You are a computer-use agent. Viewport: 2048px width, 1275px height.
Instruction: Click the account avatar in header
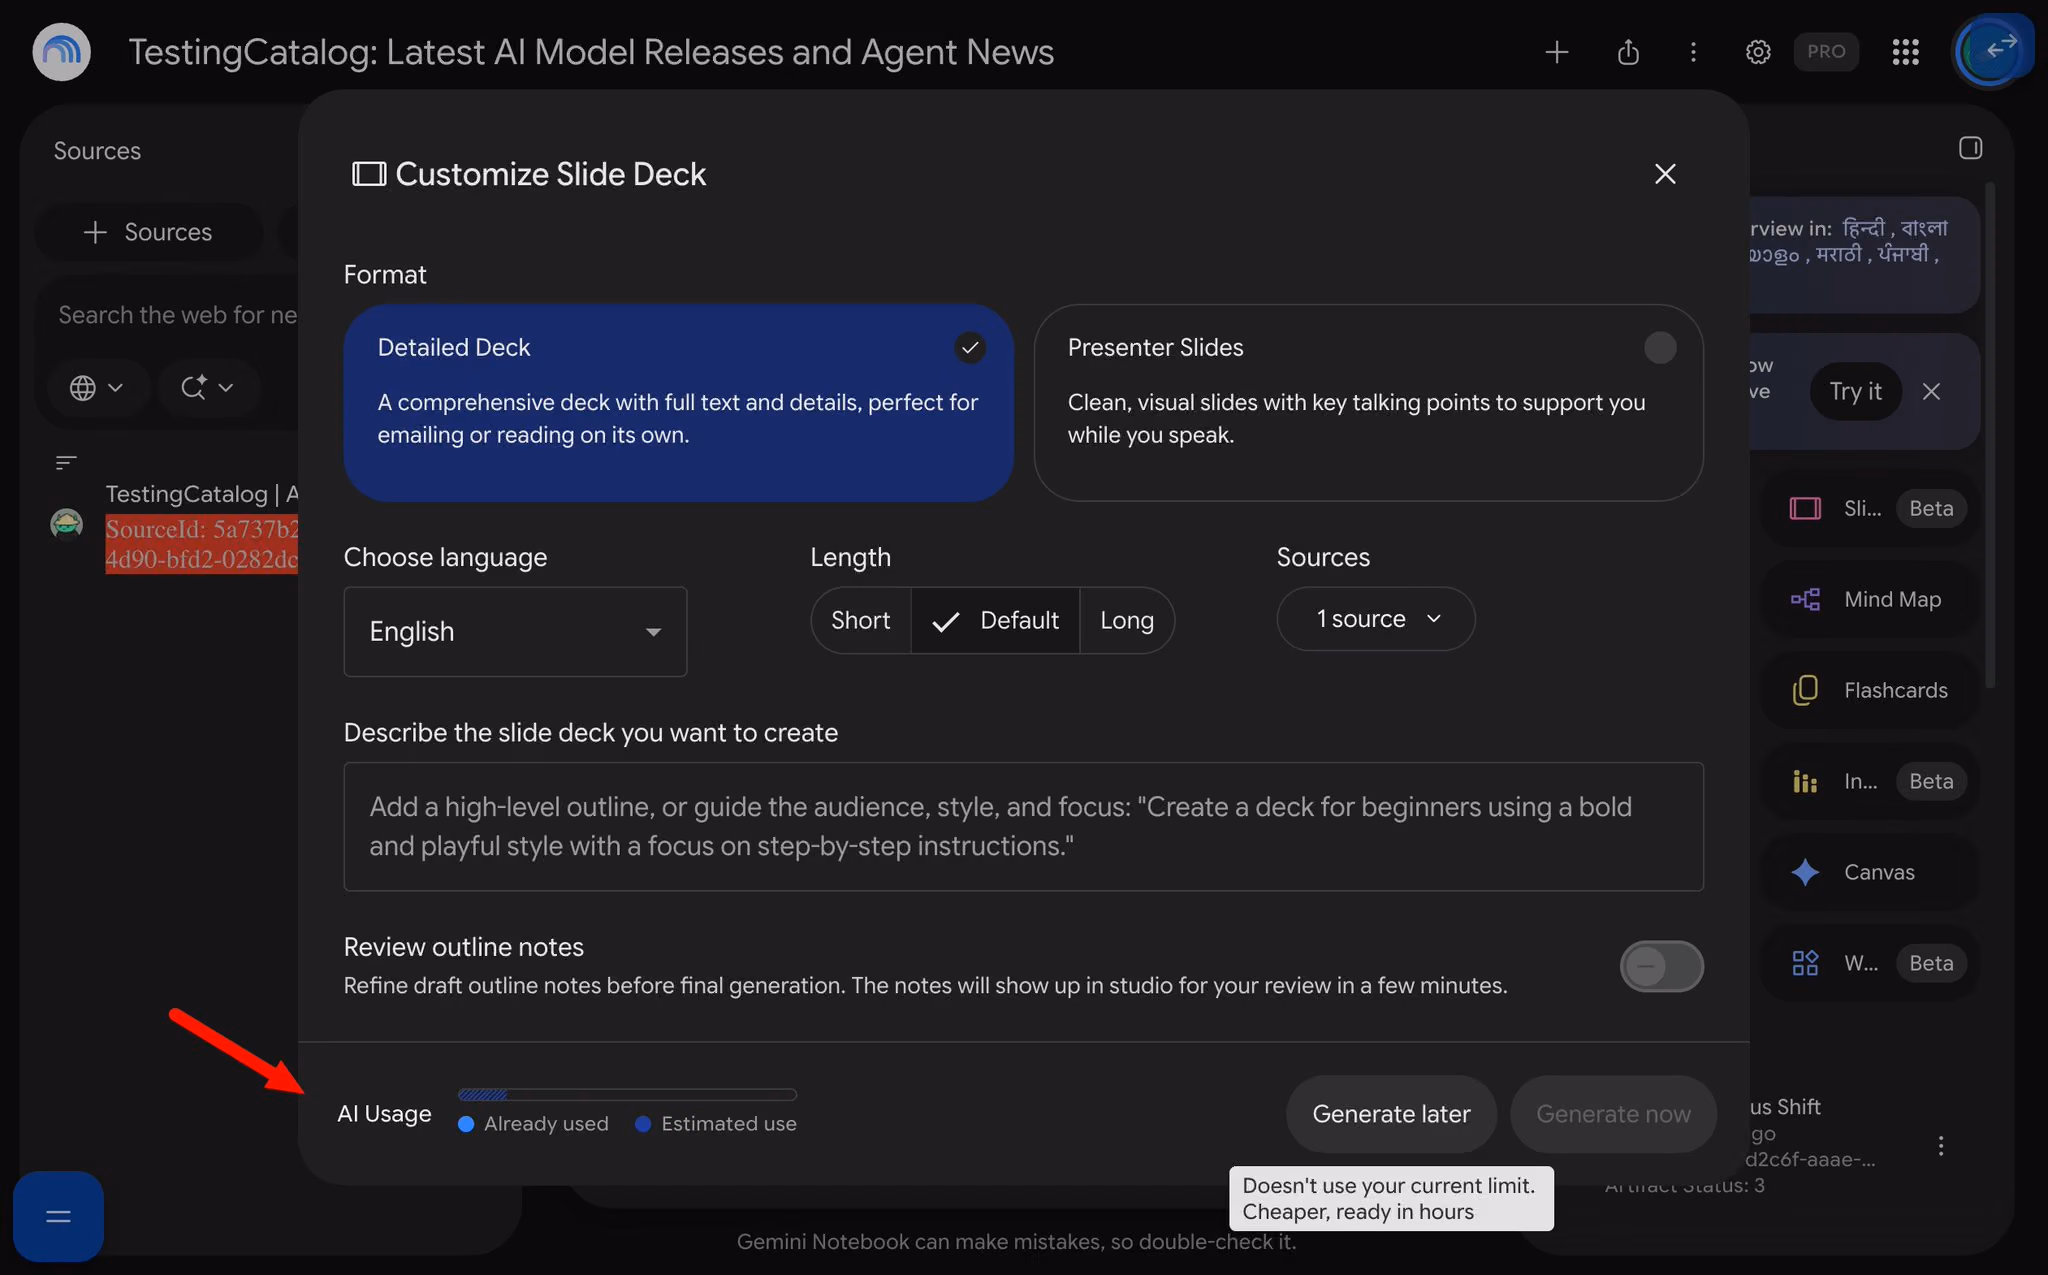click(1990, 50)
